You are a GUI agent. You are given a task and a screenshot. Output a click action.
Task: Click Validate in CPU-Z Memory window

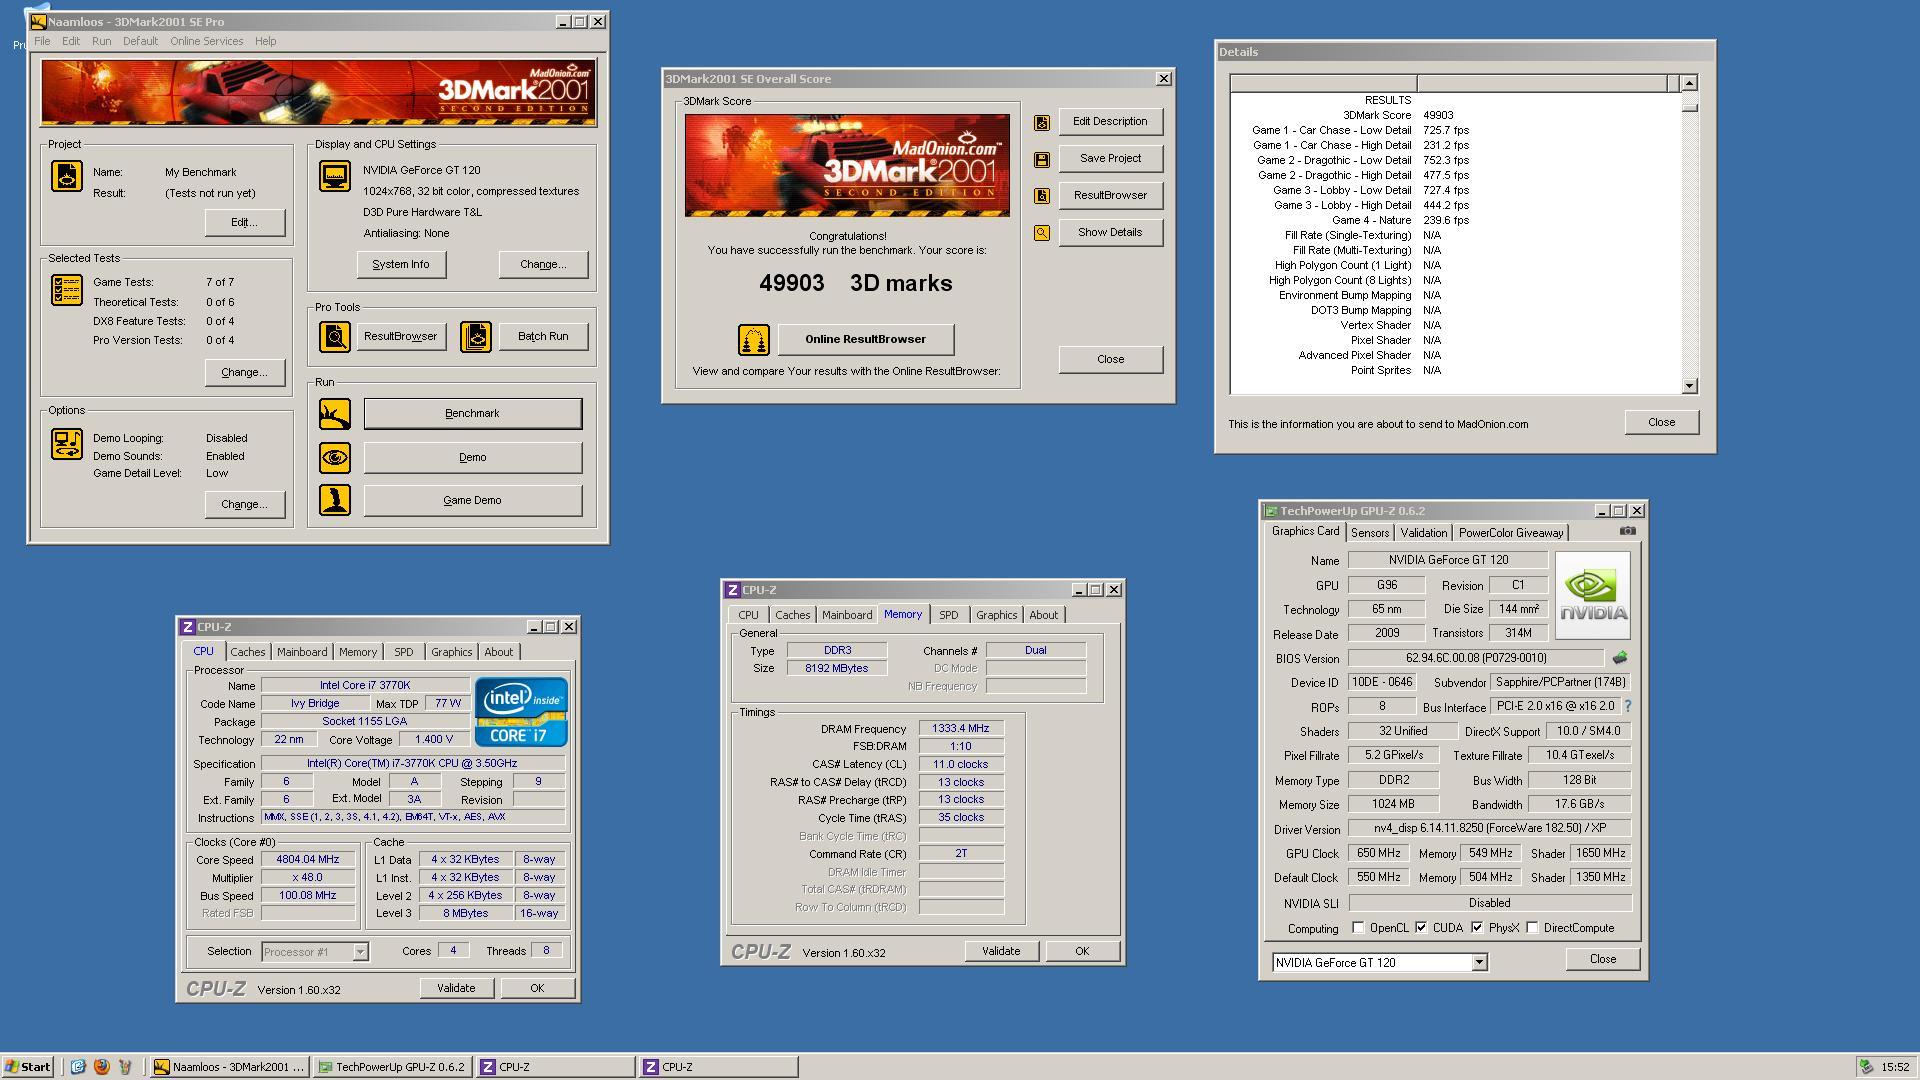pyautogui.click(x=1001, y=952)
